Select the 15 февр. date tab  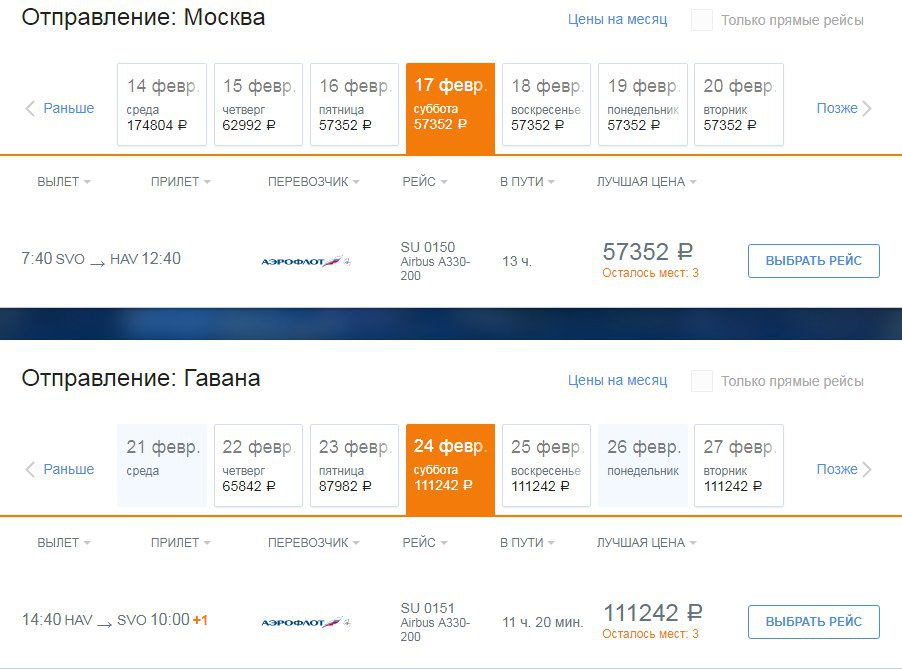click(x=258, y=104)
